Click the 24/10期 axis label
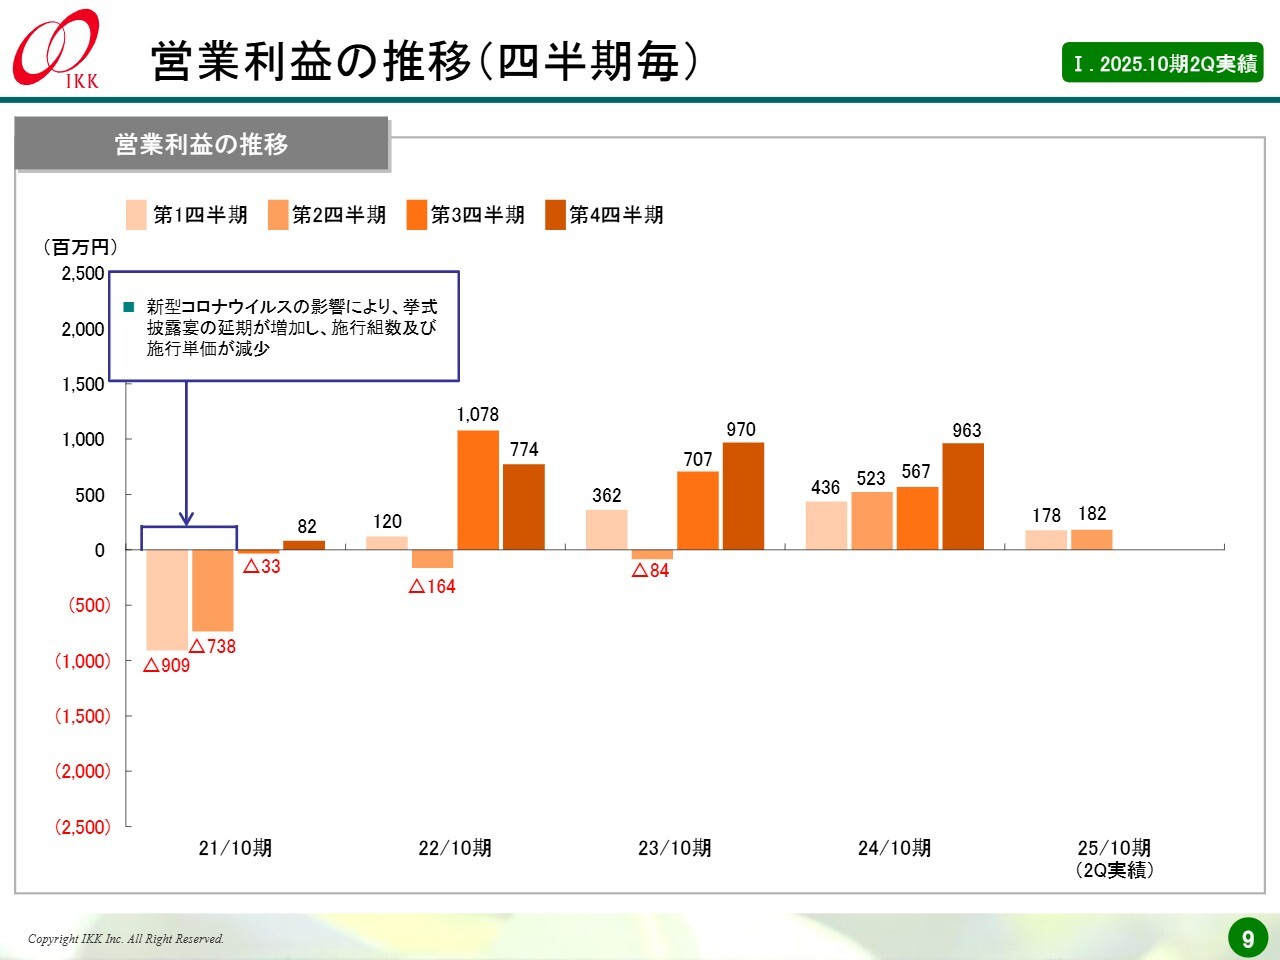This screenshot has height=960, width=1280. coord(894,848)
